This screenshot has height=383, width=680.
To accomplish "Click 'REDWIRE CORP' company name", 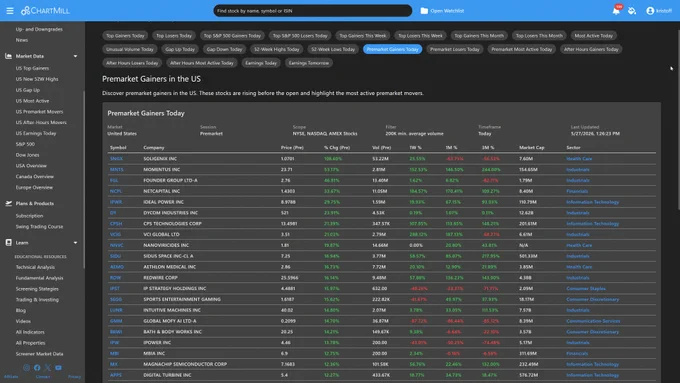I will pyautogui.click(x=160, y=278).
